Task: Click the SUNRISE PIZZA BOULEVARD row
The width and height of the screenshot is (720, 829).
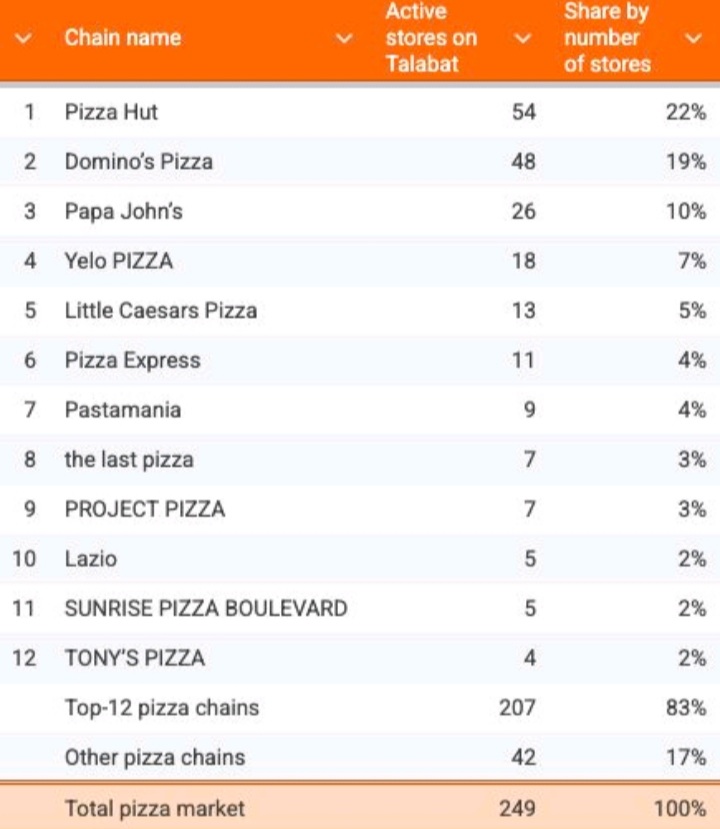Action: coord(206,608)
